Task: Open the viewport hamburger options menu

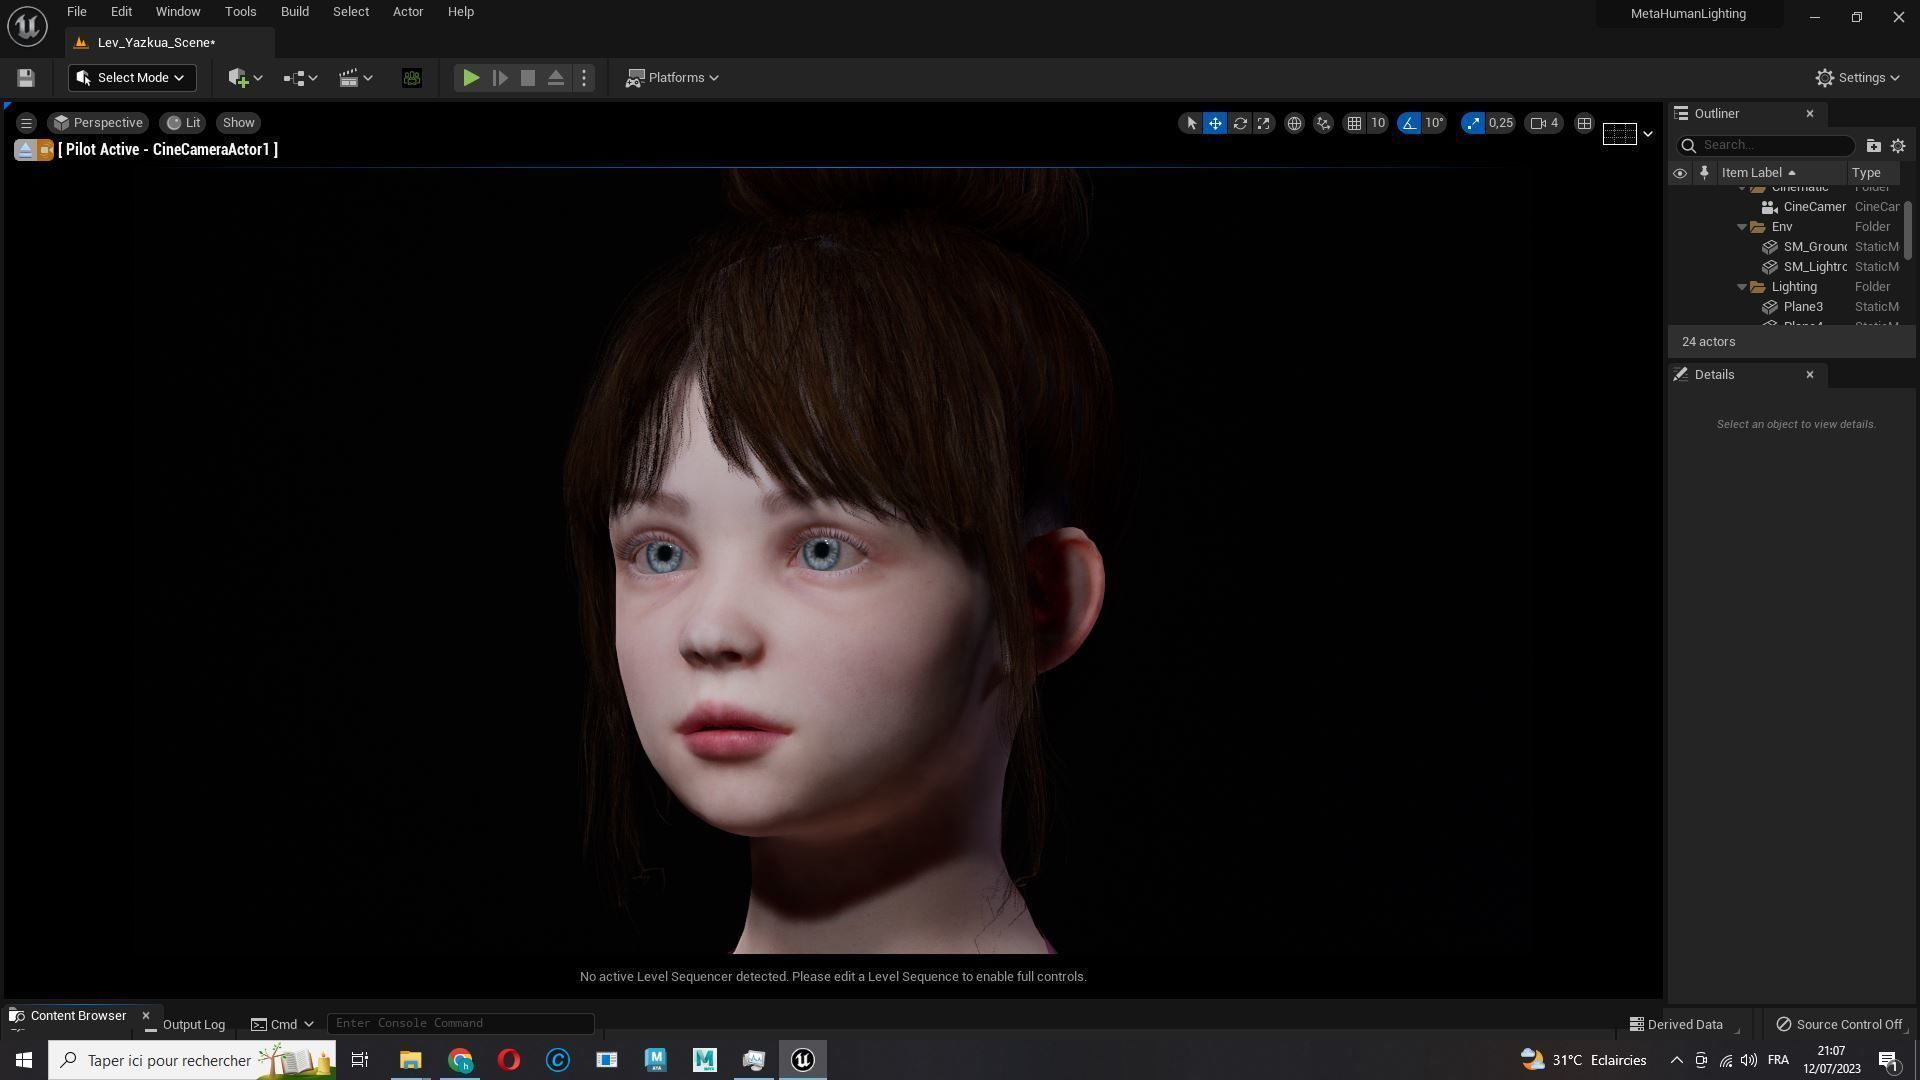Action: coord(26,123)
